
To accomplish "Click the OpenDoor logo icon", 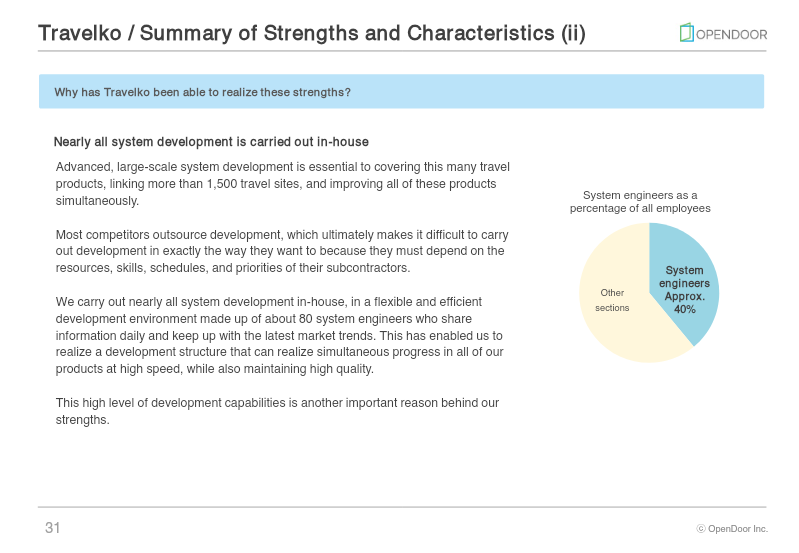I will pos(686,33).
